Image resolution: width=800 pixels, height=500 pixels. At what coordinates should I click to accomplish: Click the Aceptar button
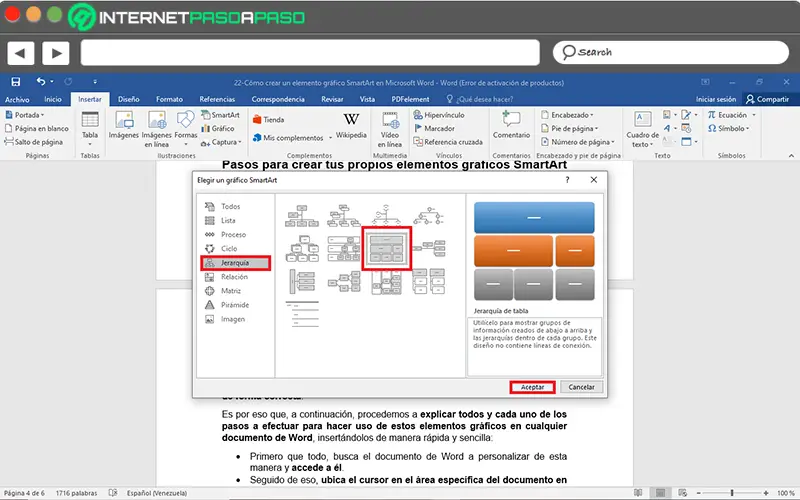532,387
